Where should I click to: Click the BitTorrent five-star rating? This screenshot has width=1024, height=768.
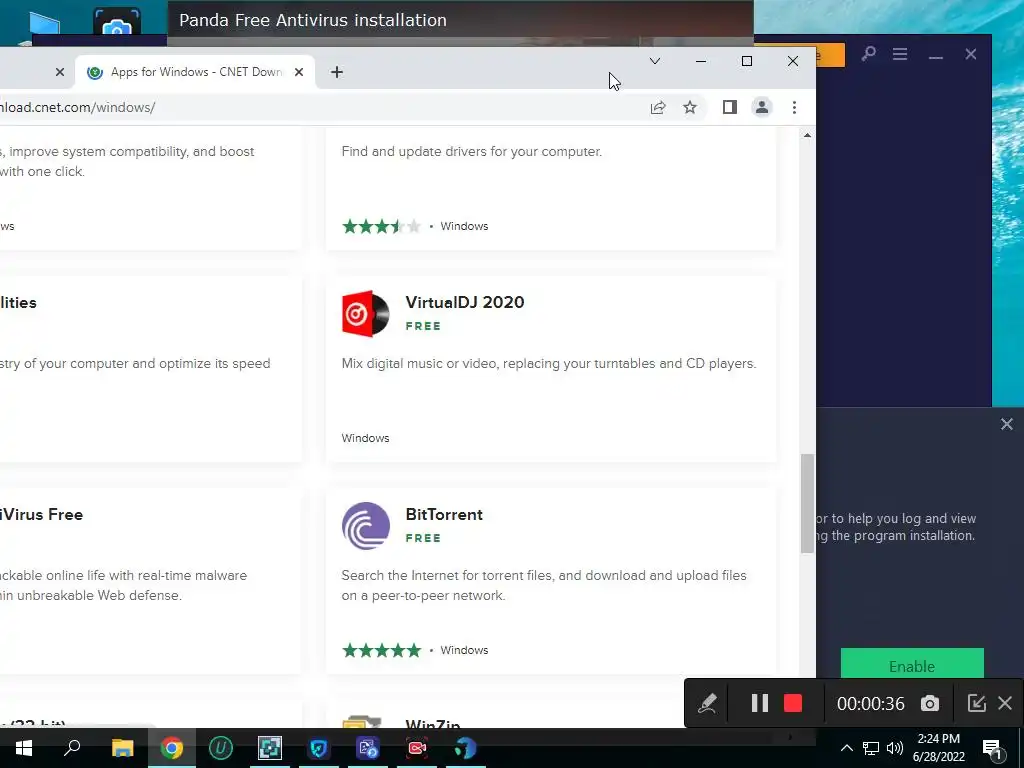(x=381, y=650)
